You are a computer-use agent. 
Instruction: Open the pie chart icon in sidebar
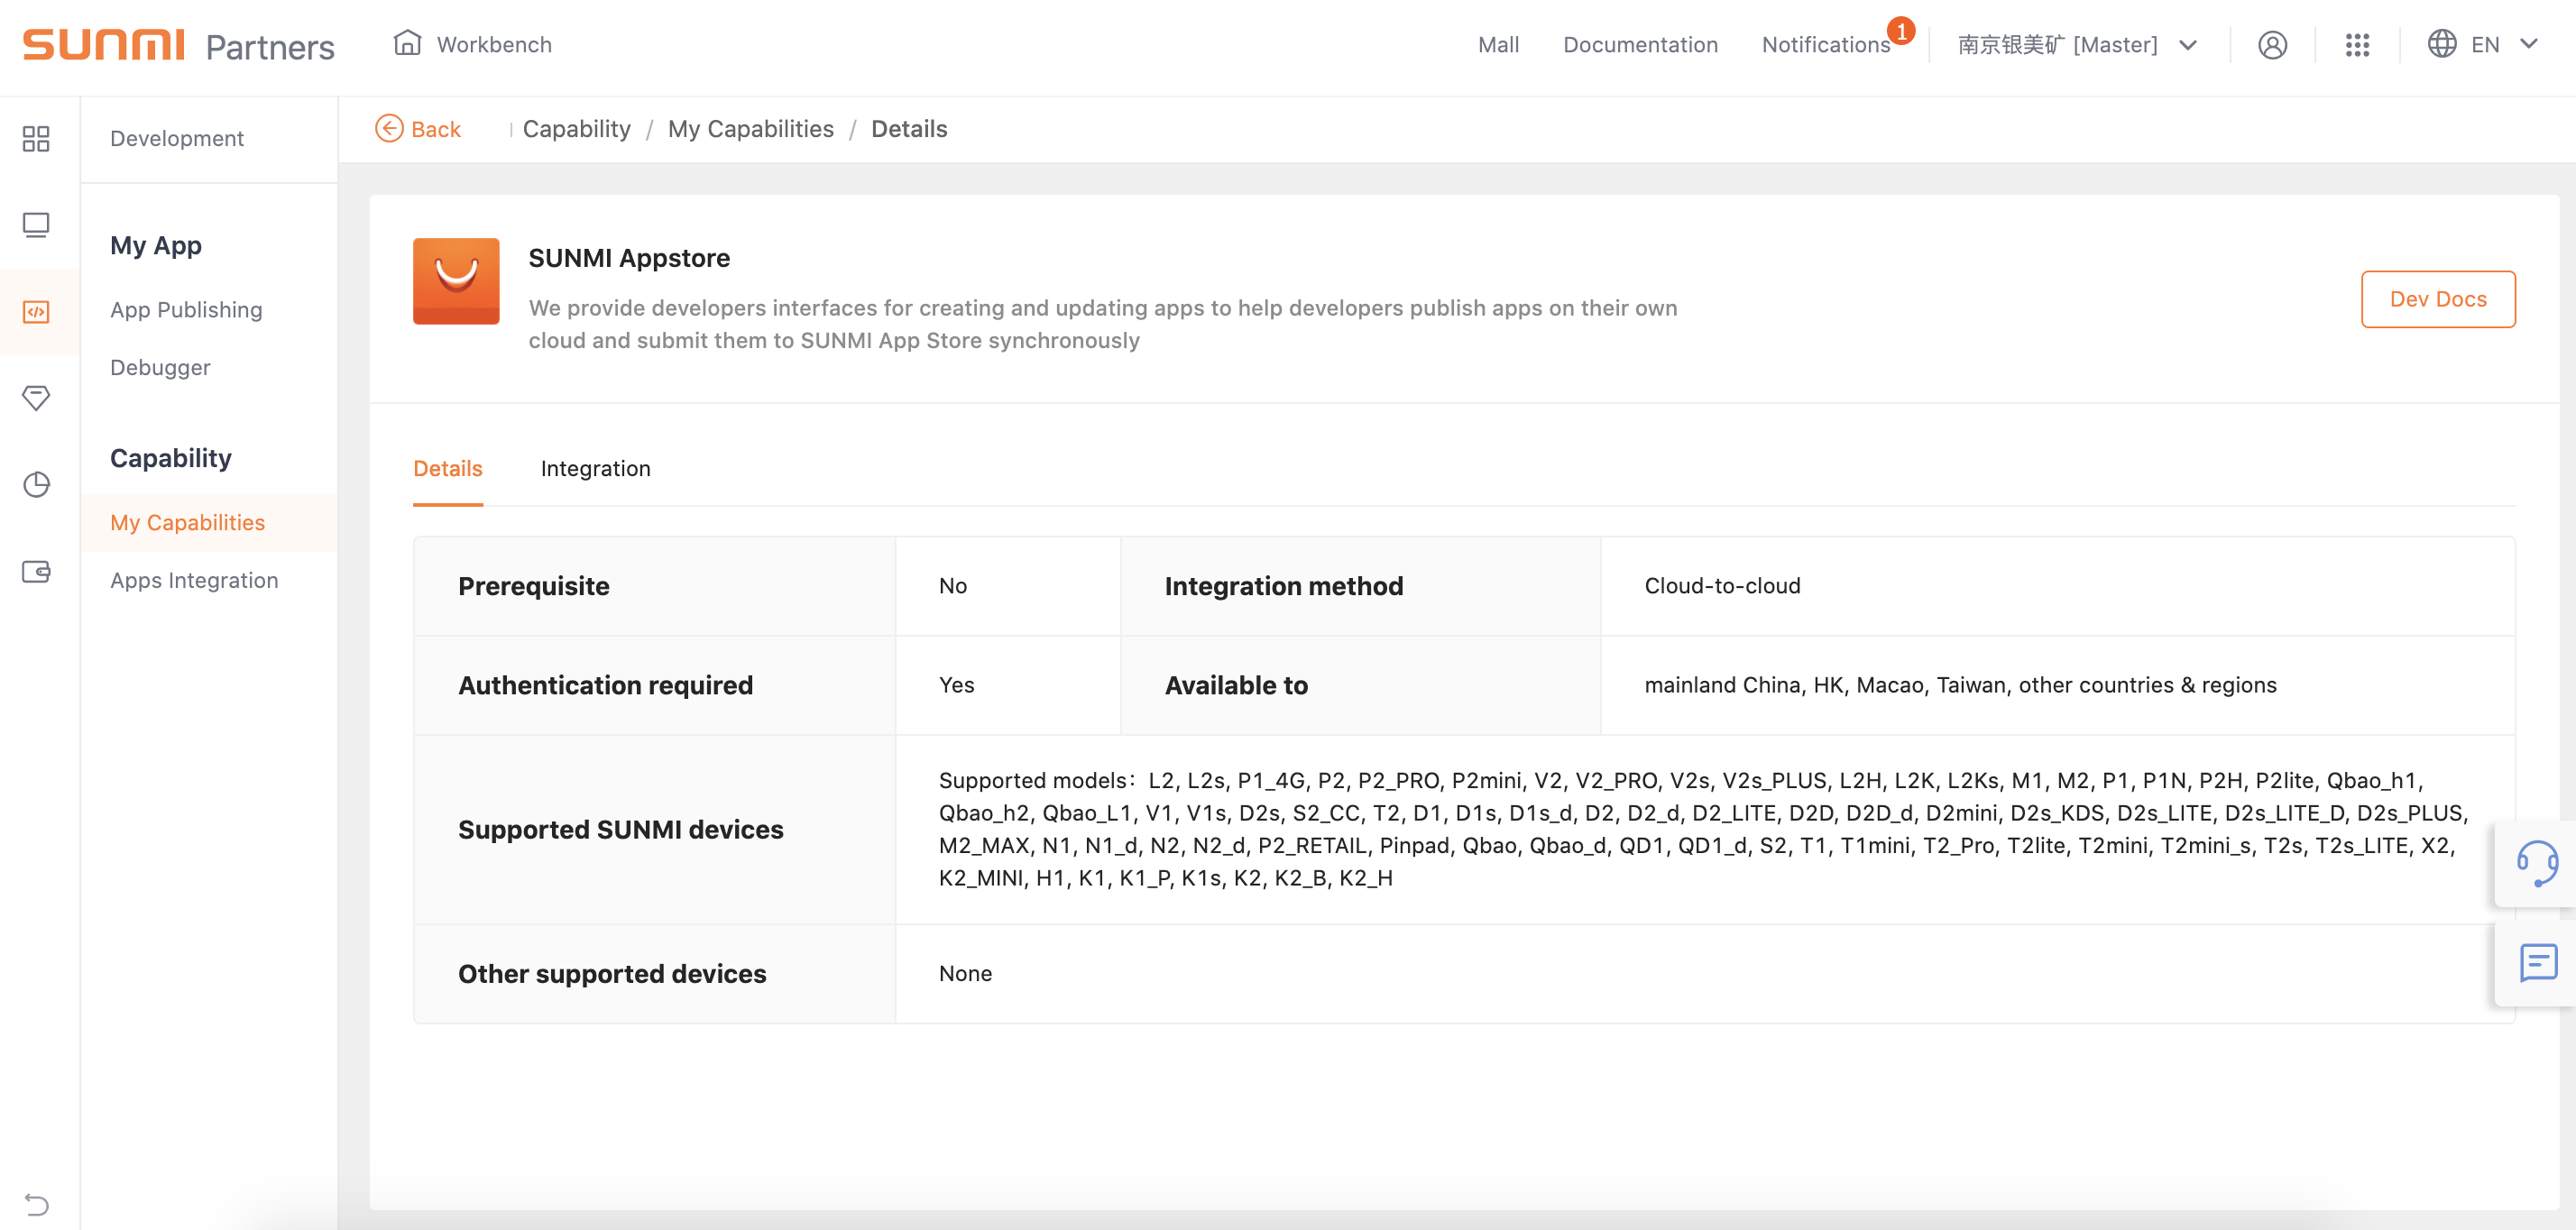tap(36, 485)
